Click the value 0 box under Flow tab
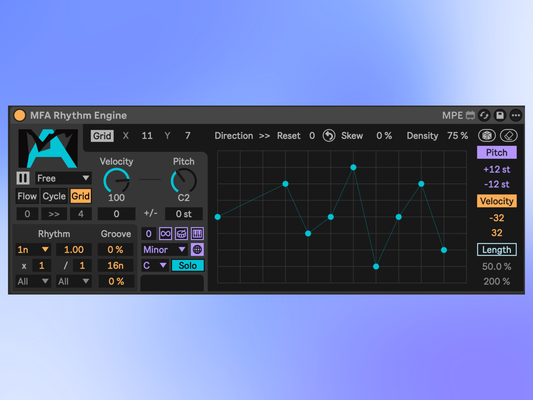This screenshot has height=400, width=533. click(27, 214)
